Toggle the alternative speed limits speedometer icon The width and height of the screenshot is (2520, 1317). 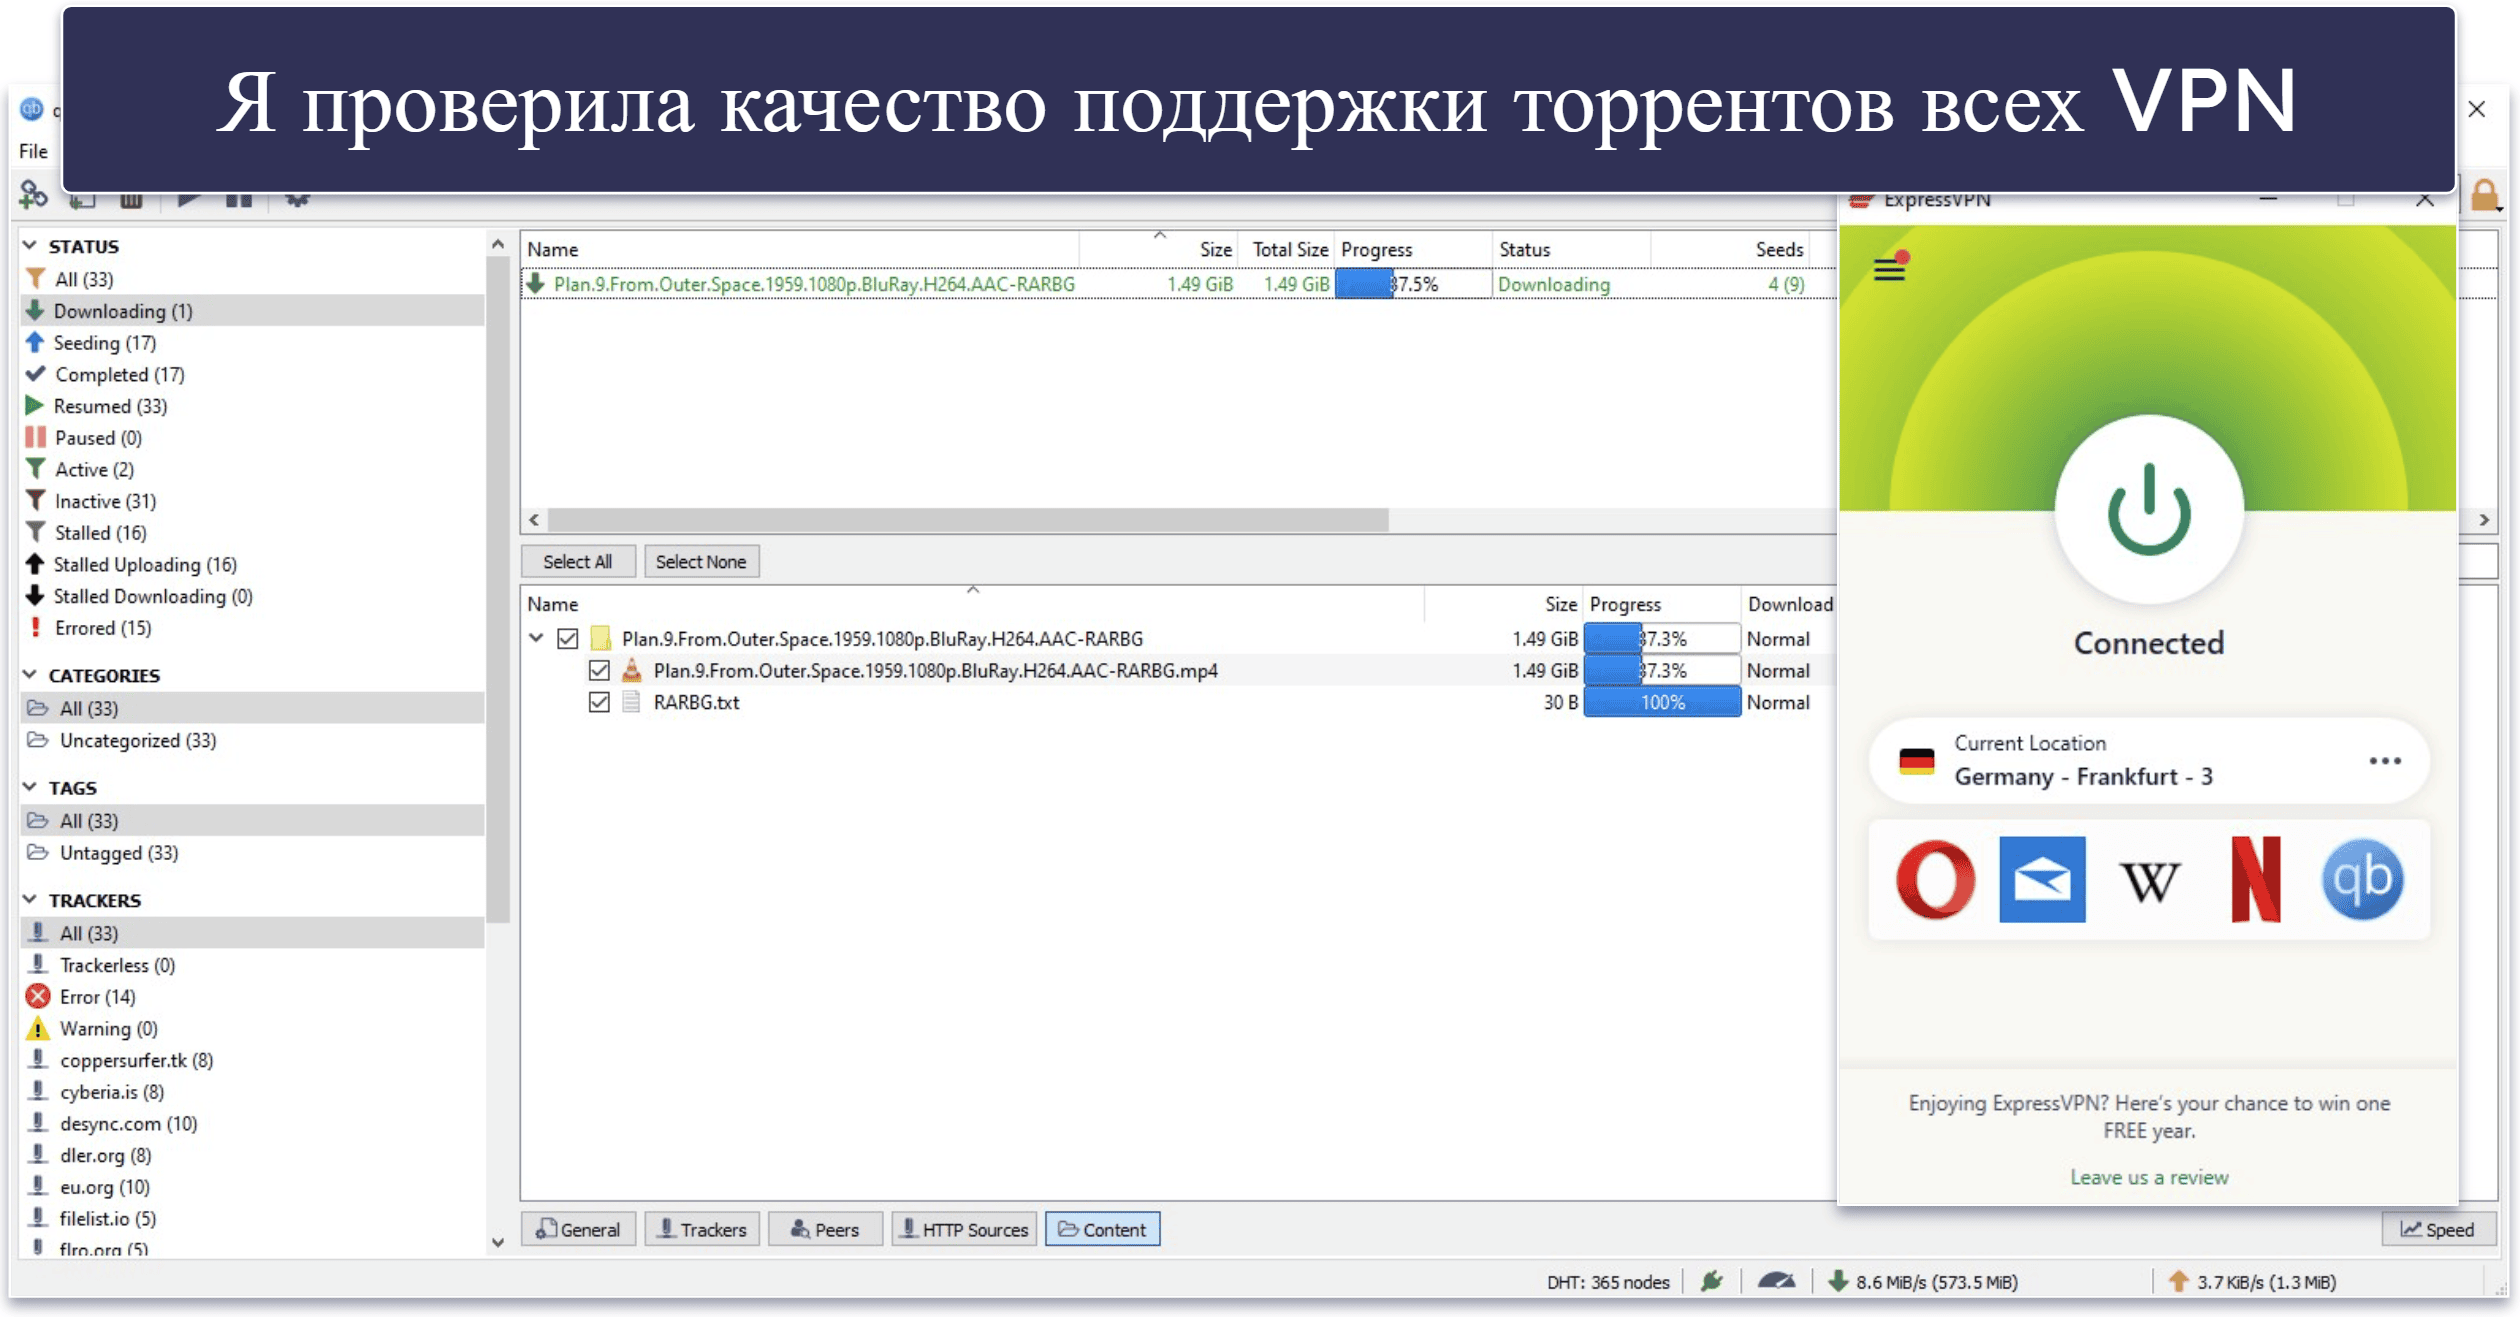(1776, 1281)
